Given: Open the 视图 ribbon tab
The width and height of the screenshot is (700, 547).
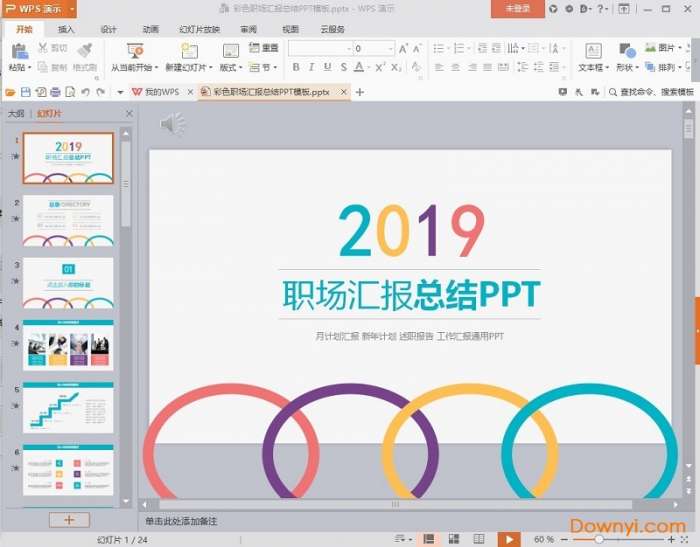Looking at the screenshot, I should (291, 29).
